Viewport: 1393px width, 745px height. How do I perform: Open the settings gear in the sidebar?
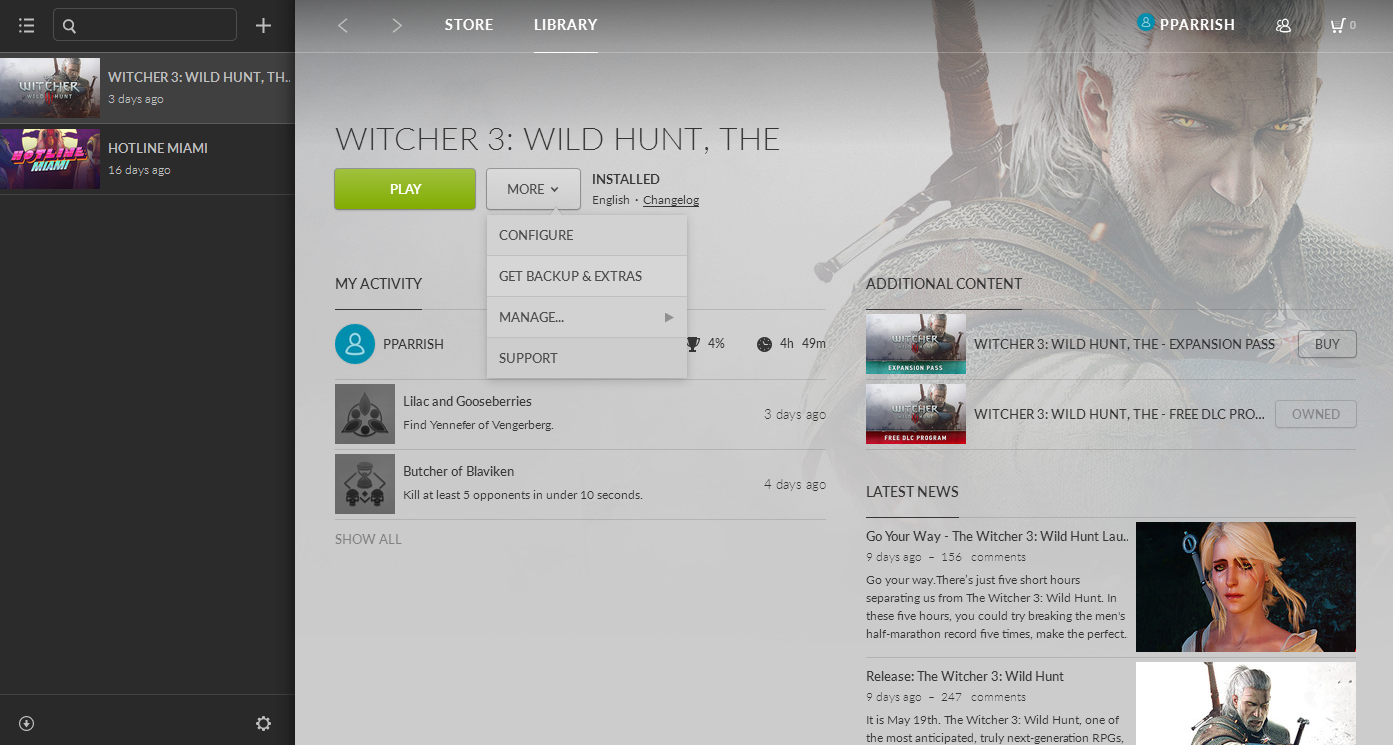pos(263,723)
